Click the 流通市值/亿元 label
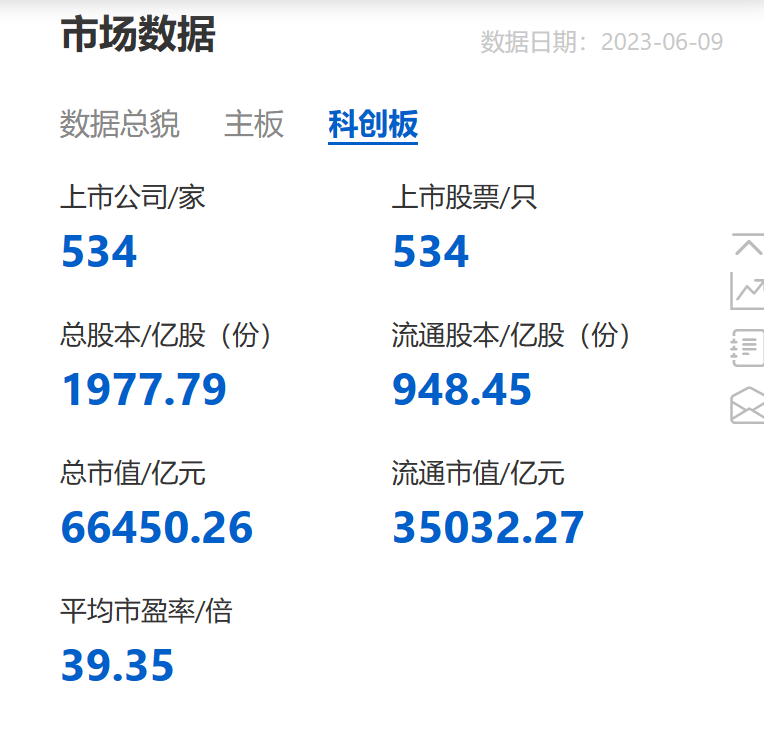Screen dimensions: 764x753 [x=478, y=473]
